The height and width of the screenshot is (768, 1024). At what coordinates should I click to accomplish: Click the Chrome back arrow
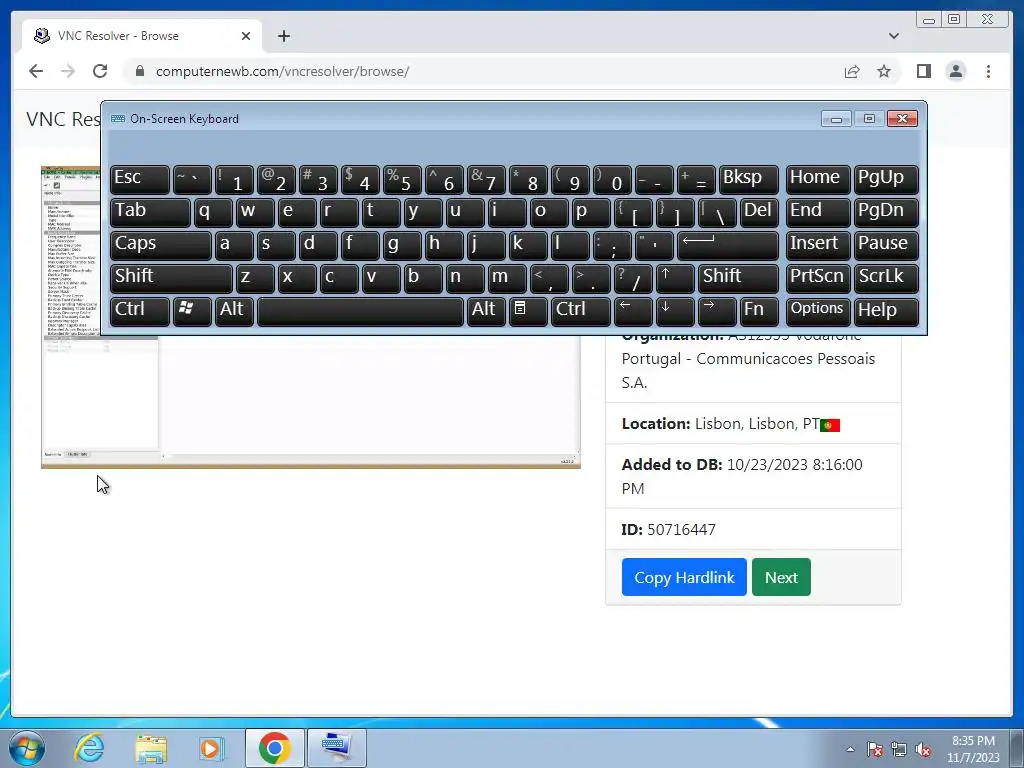point(36,71)
